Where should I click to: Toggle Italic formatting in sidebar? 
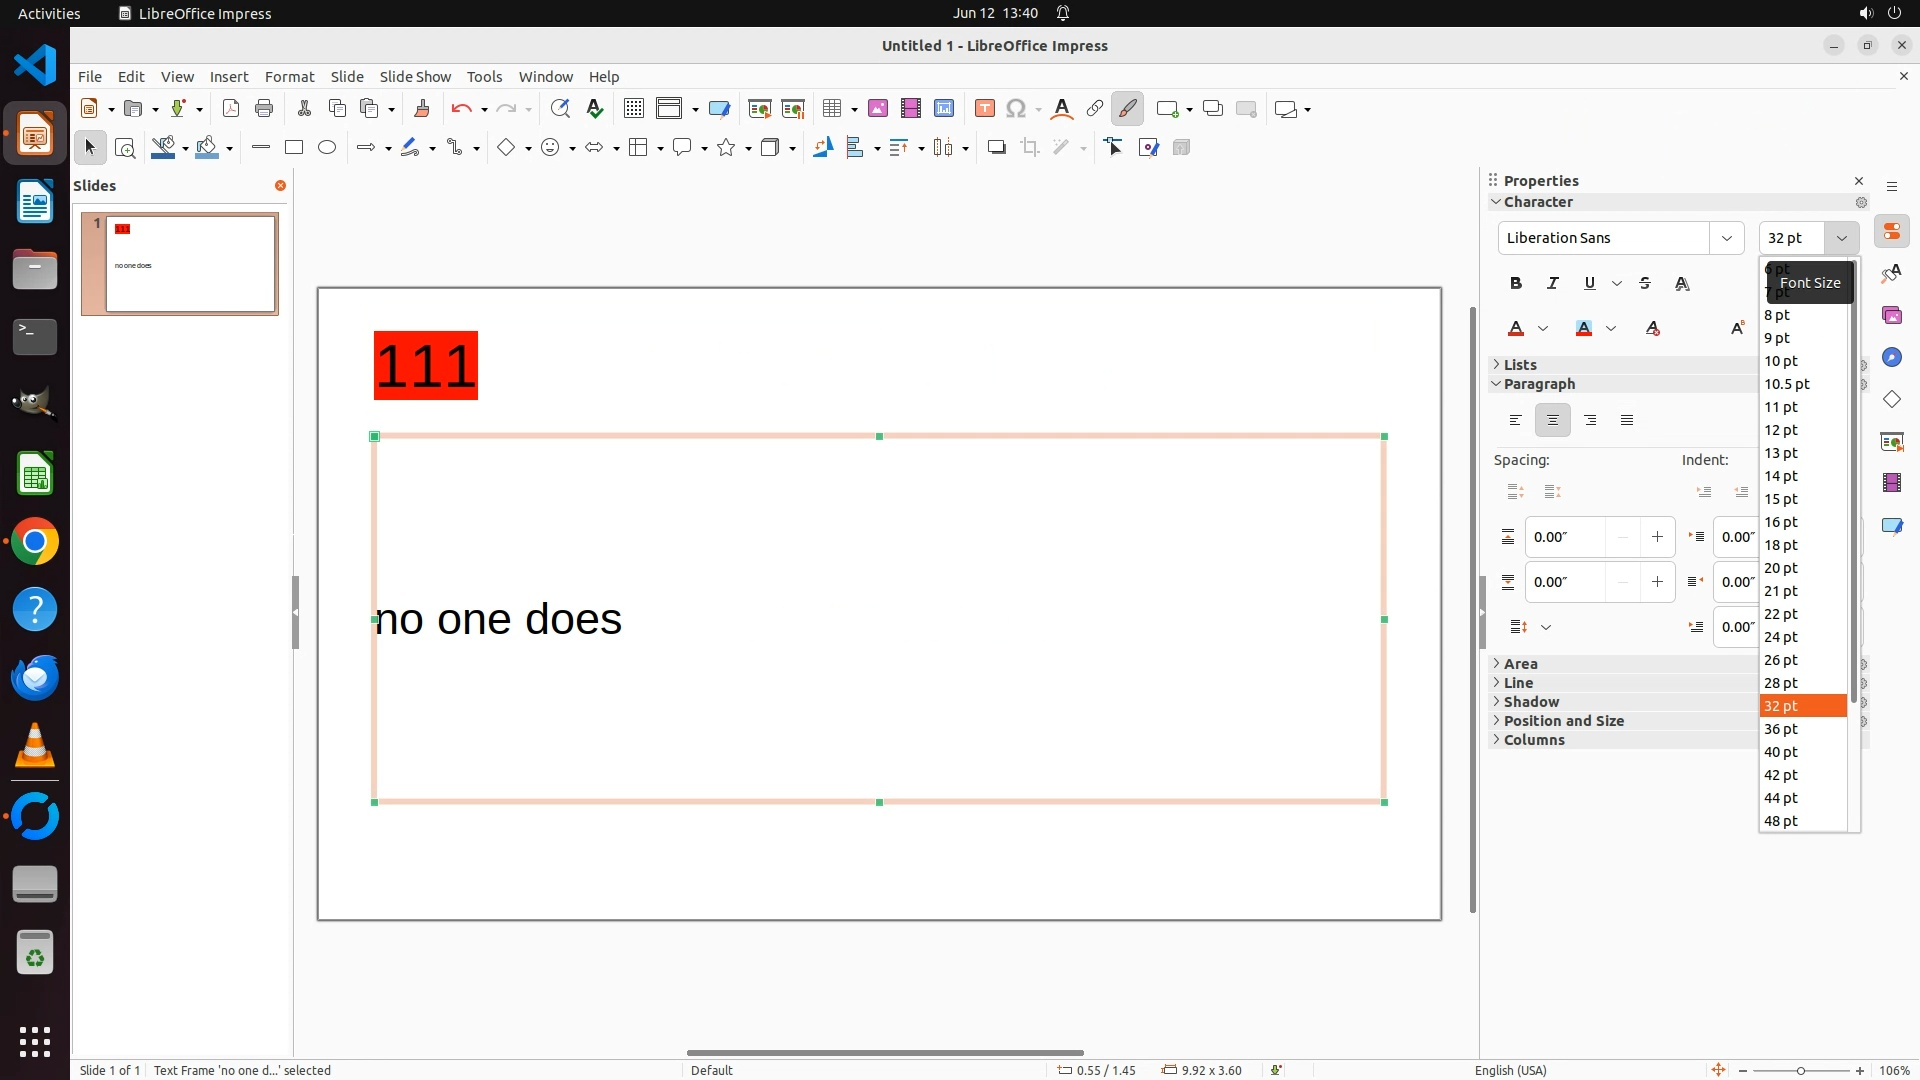(x=1553, y=284)
